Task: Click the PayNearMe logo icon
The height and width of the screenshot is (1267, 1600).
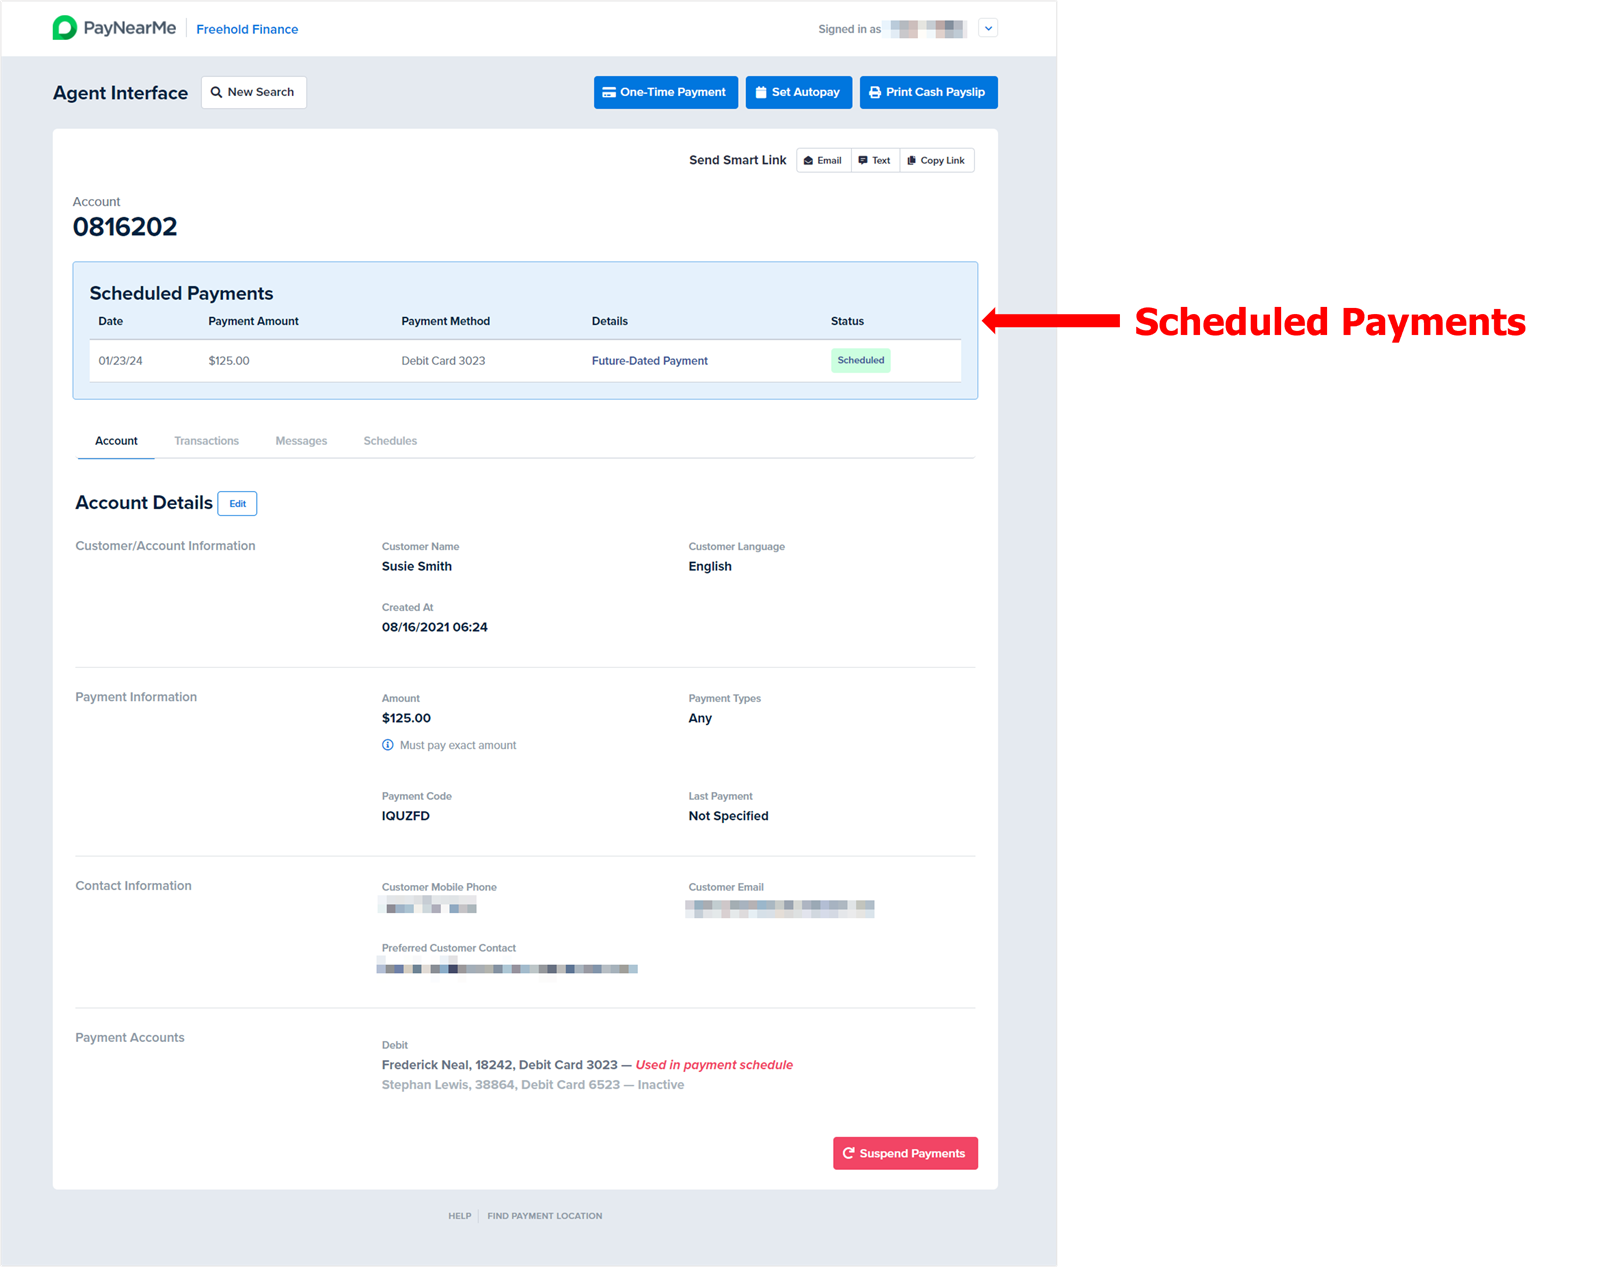Action: coord(65,28)
